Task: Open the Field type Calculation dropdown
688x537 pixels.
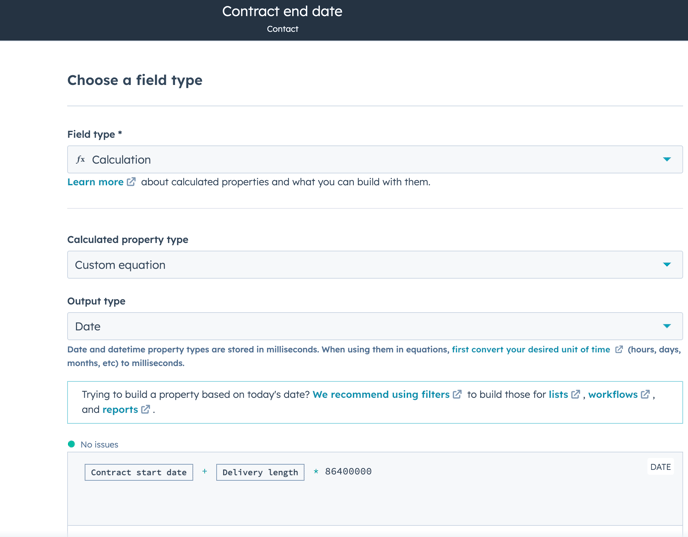Action: (x=375, y=159)
